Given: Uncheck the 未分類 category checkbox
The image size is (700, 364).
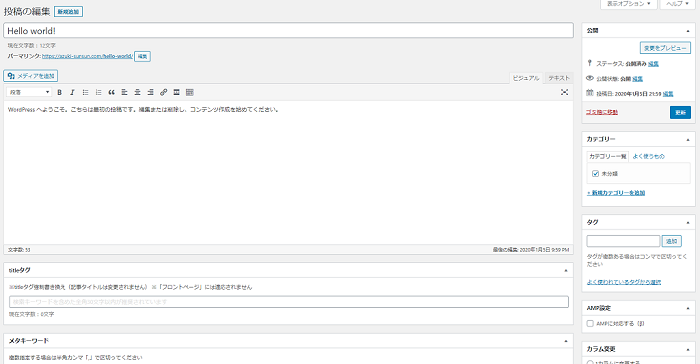Looking at the screenshot, I should coord(595,174).
